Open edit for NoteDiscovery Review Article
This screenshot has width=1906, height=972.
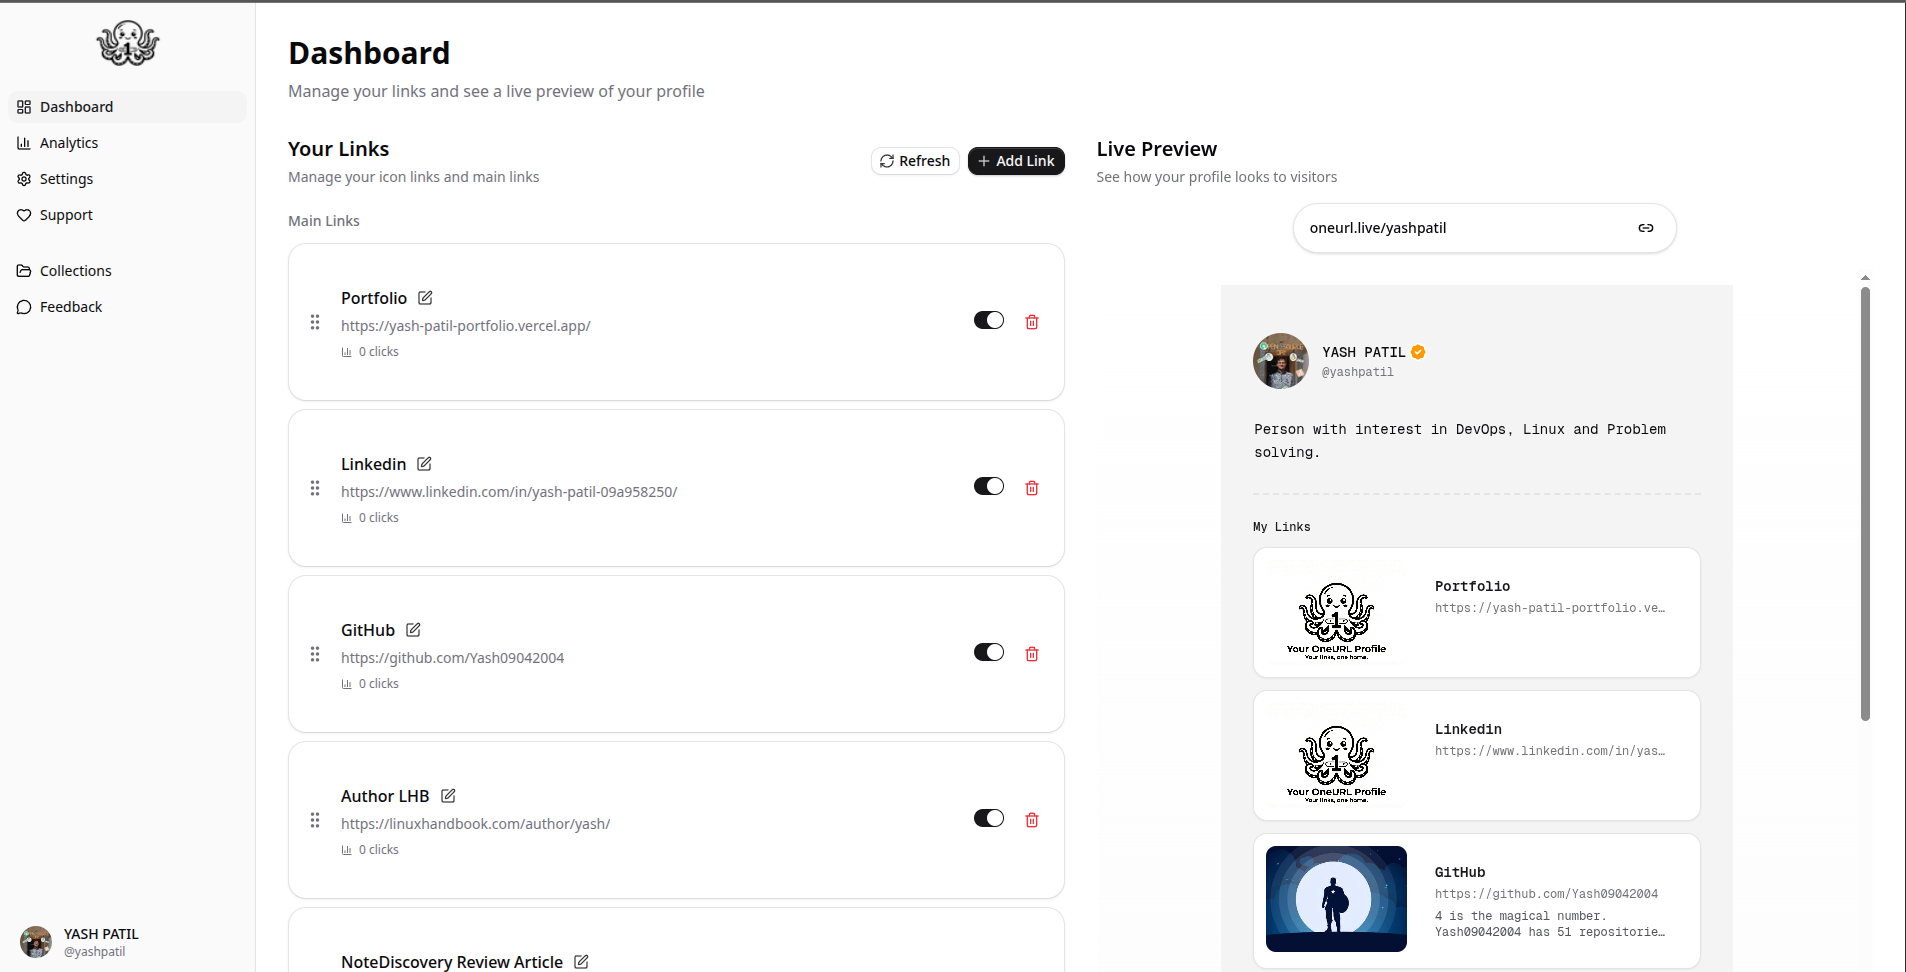pyautogui.click(x=581, y=962)
